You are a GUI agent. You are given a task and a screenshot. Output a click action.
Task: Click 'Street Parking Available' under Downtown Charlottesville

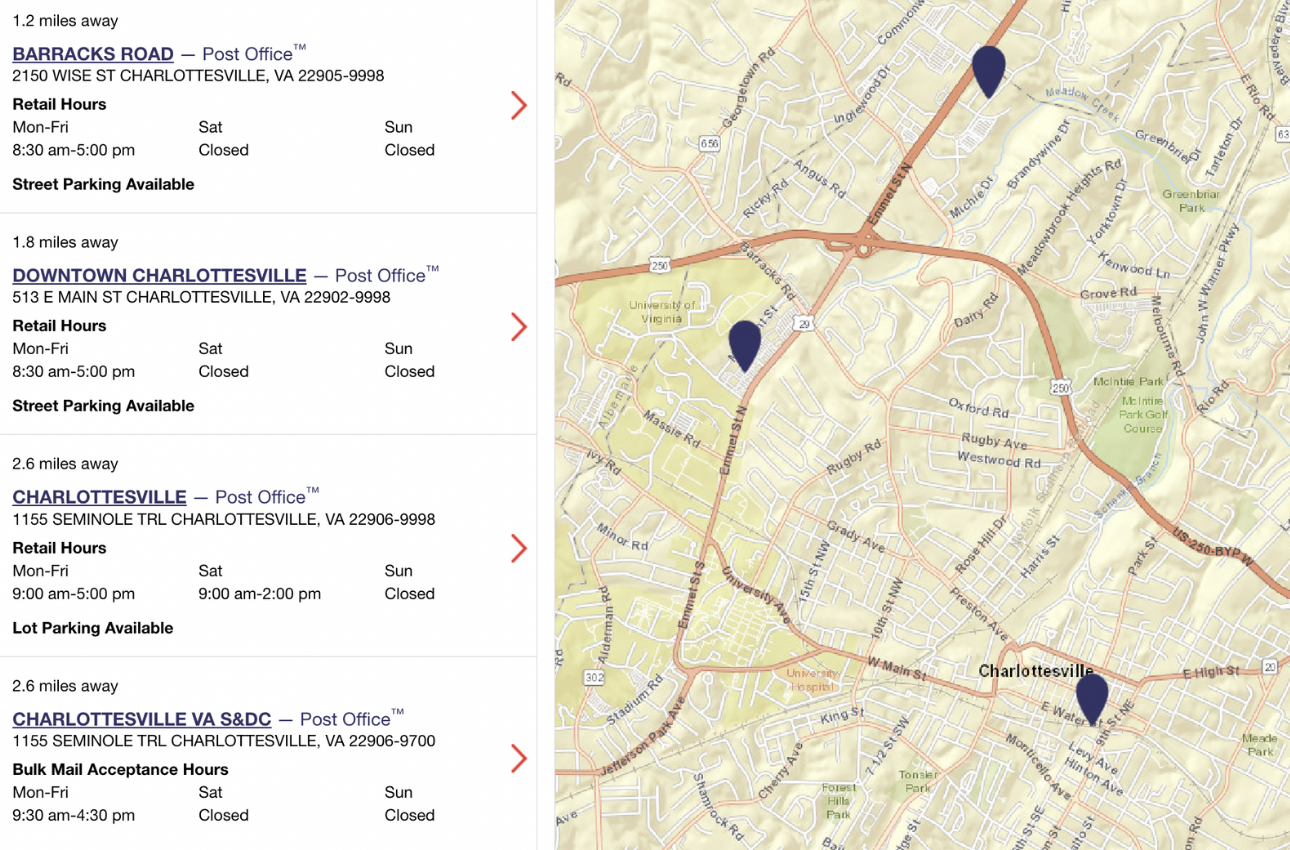coord(103,406)
